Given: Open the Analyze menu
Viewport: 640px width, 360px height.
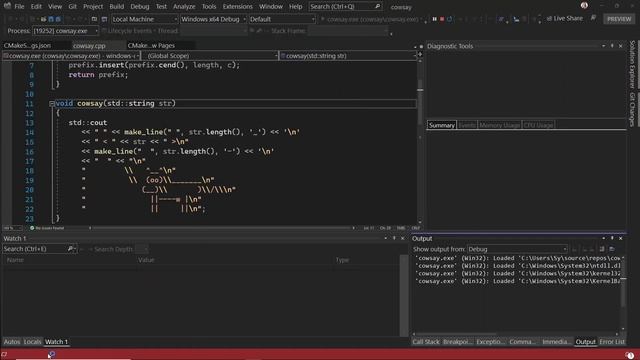Looking at the screenshot, I should pos(184,7).
